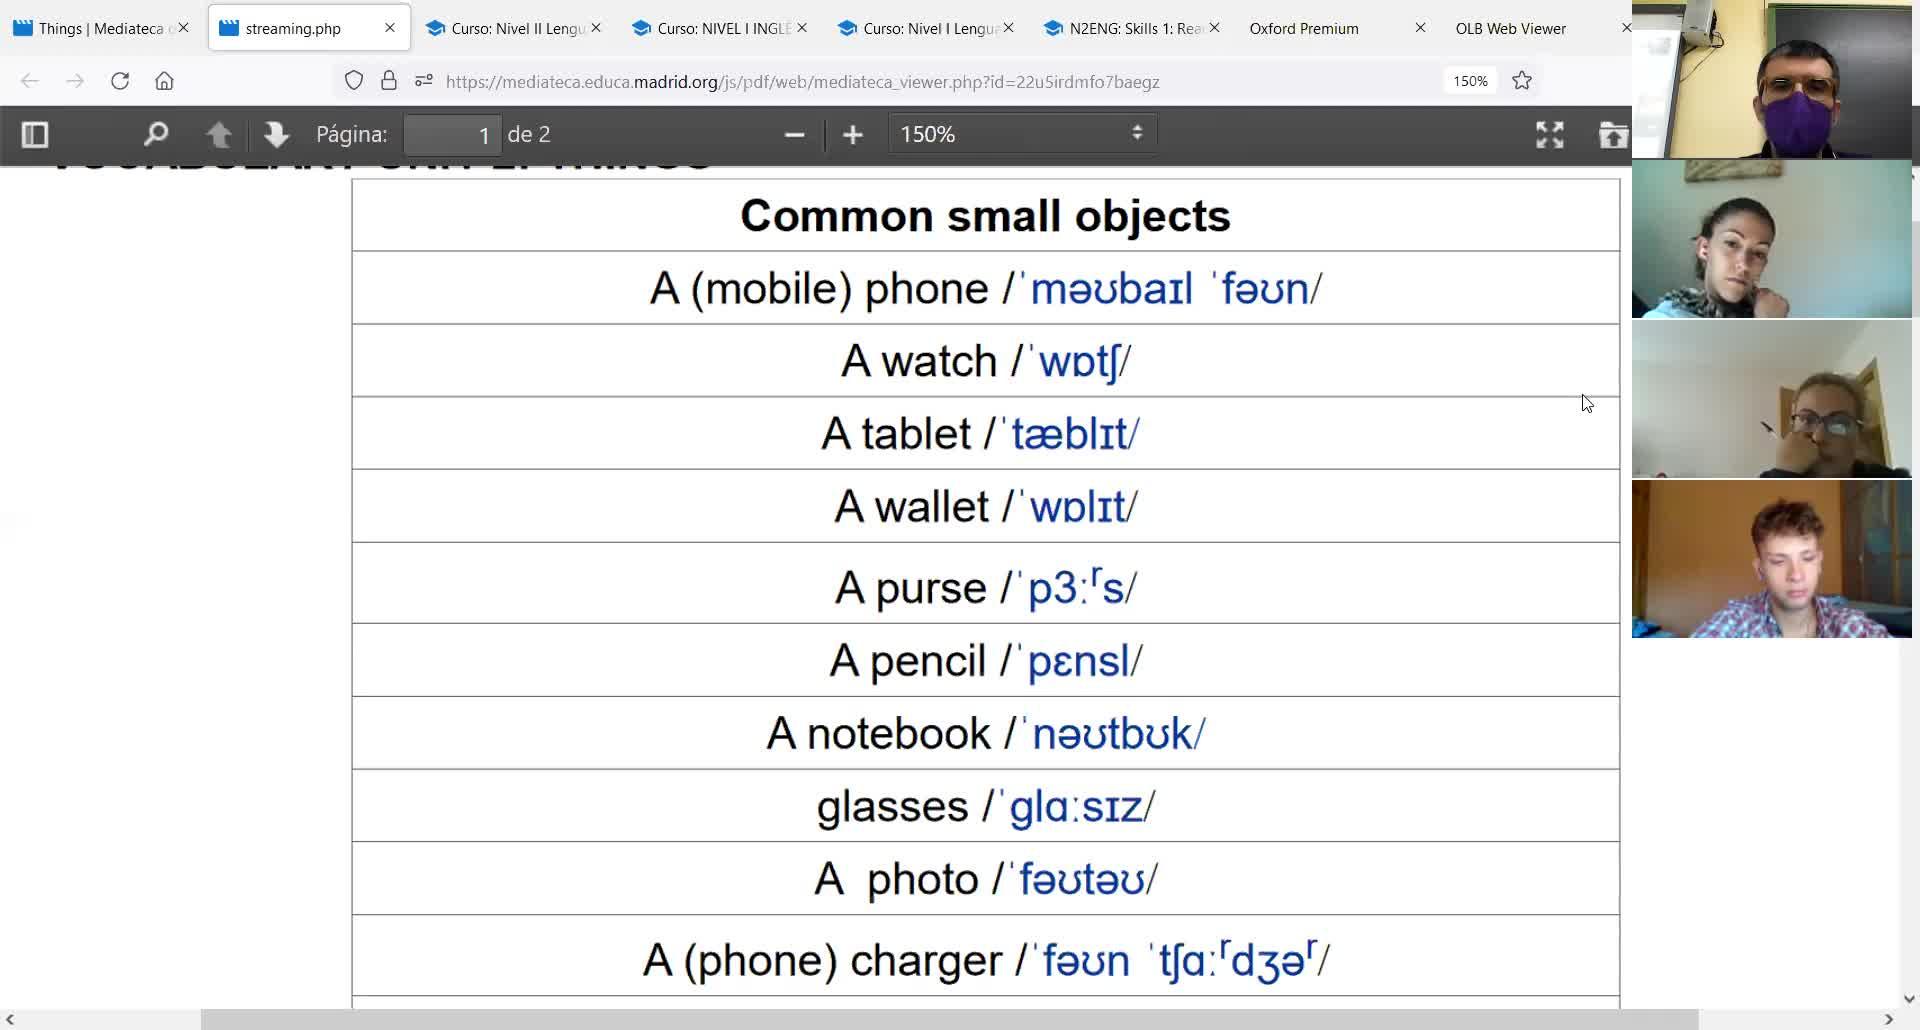1920x1030 pixels.
Task: Open tracking protection shield icon
Action: (x=354, y=81)
